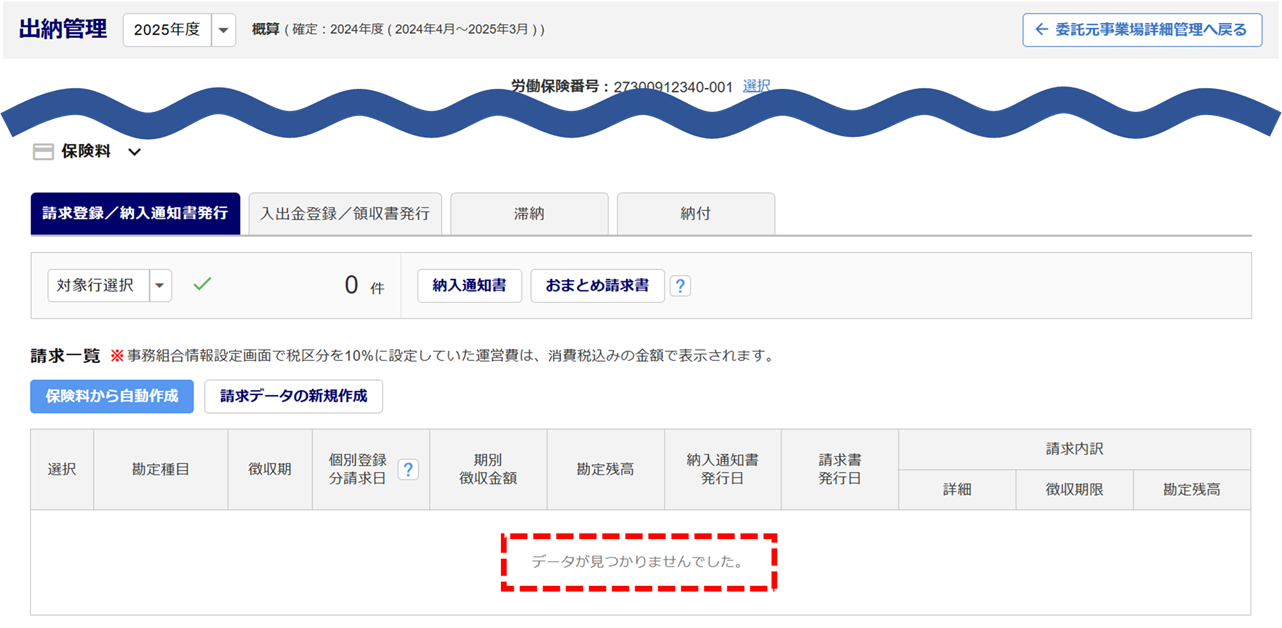Click the card icon beside 保険料
The width and height of the screenshot is (1282, 628).
(x=43, y=152)
